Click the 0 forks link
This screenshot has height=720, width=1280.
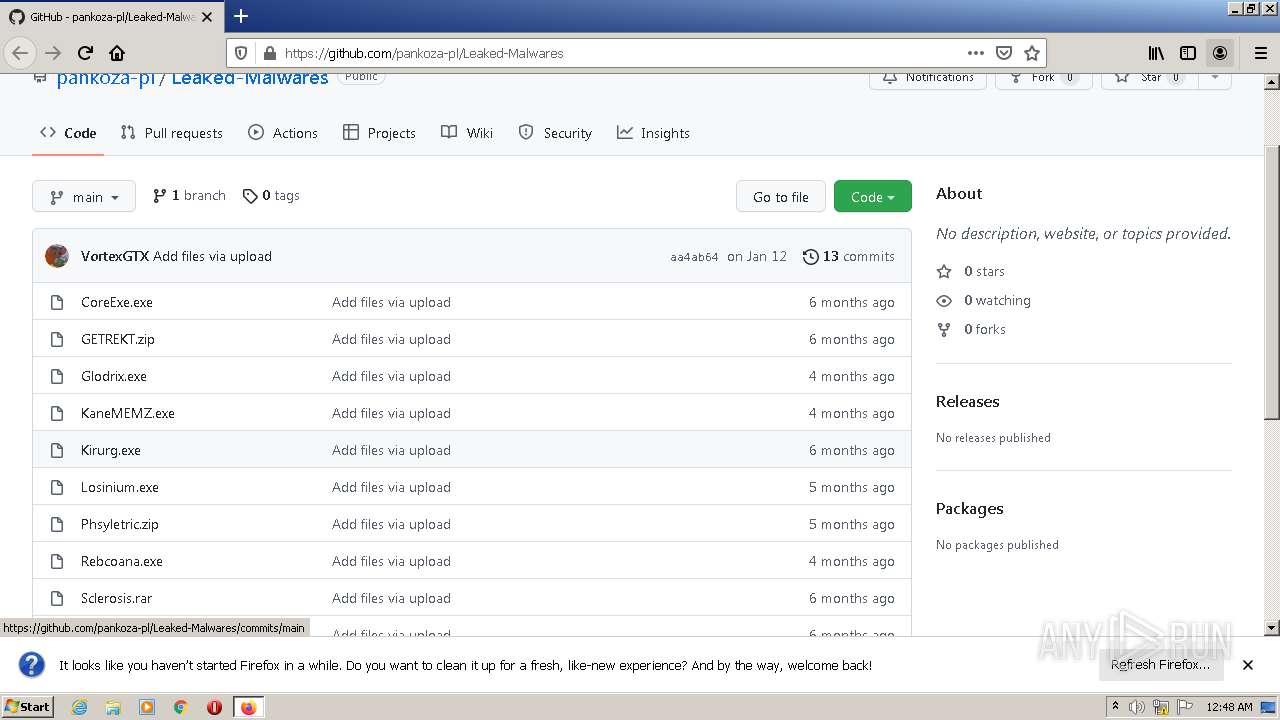tap(971, 329)
